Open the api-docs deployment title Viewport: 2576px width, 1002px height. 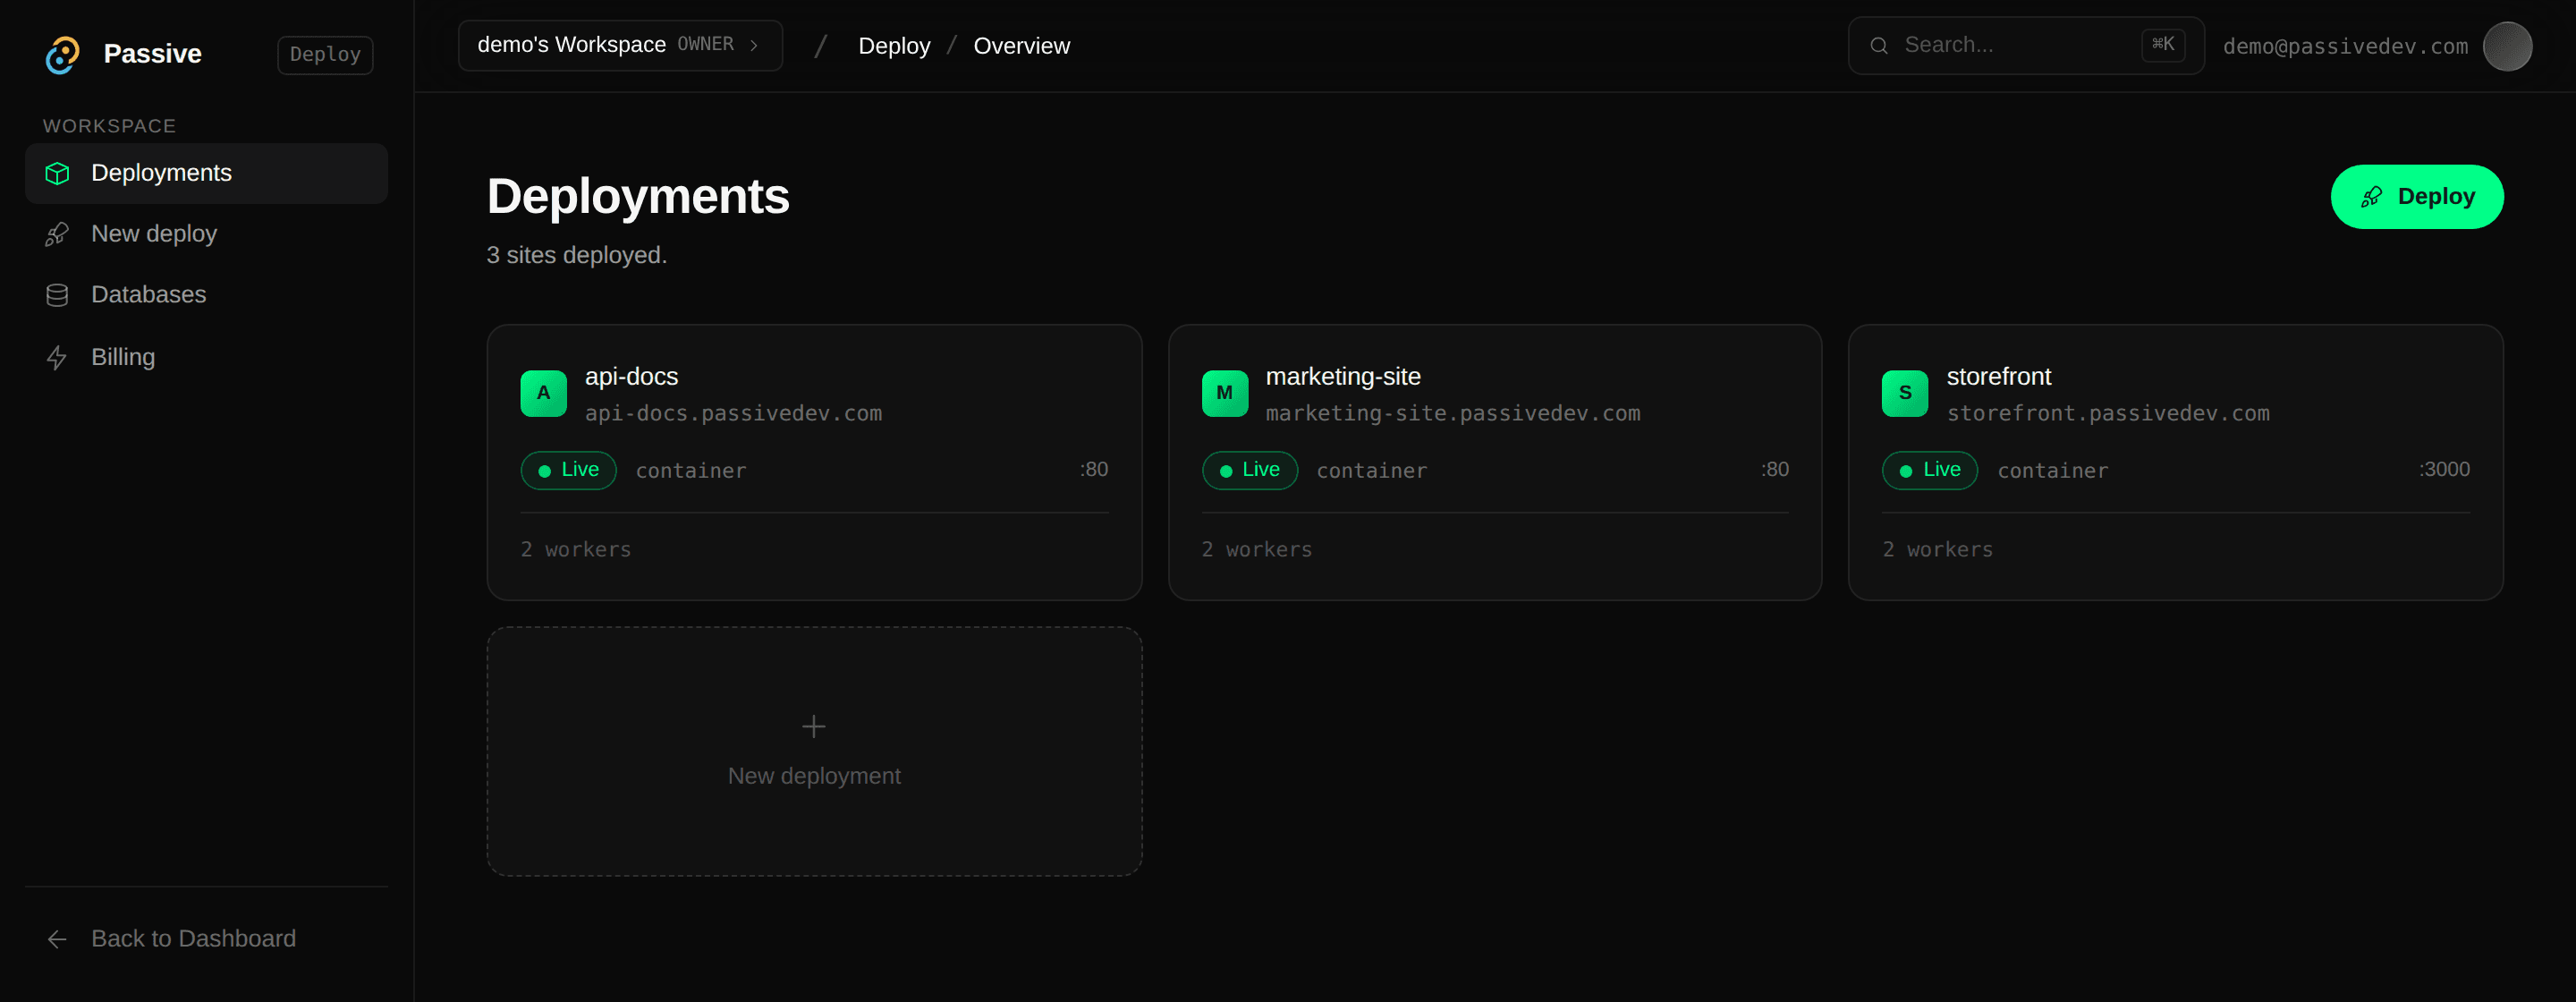(x=631, y=377)
